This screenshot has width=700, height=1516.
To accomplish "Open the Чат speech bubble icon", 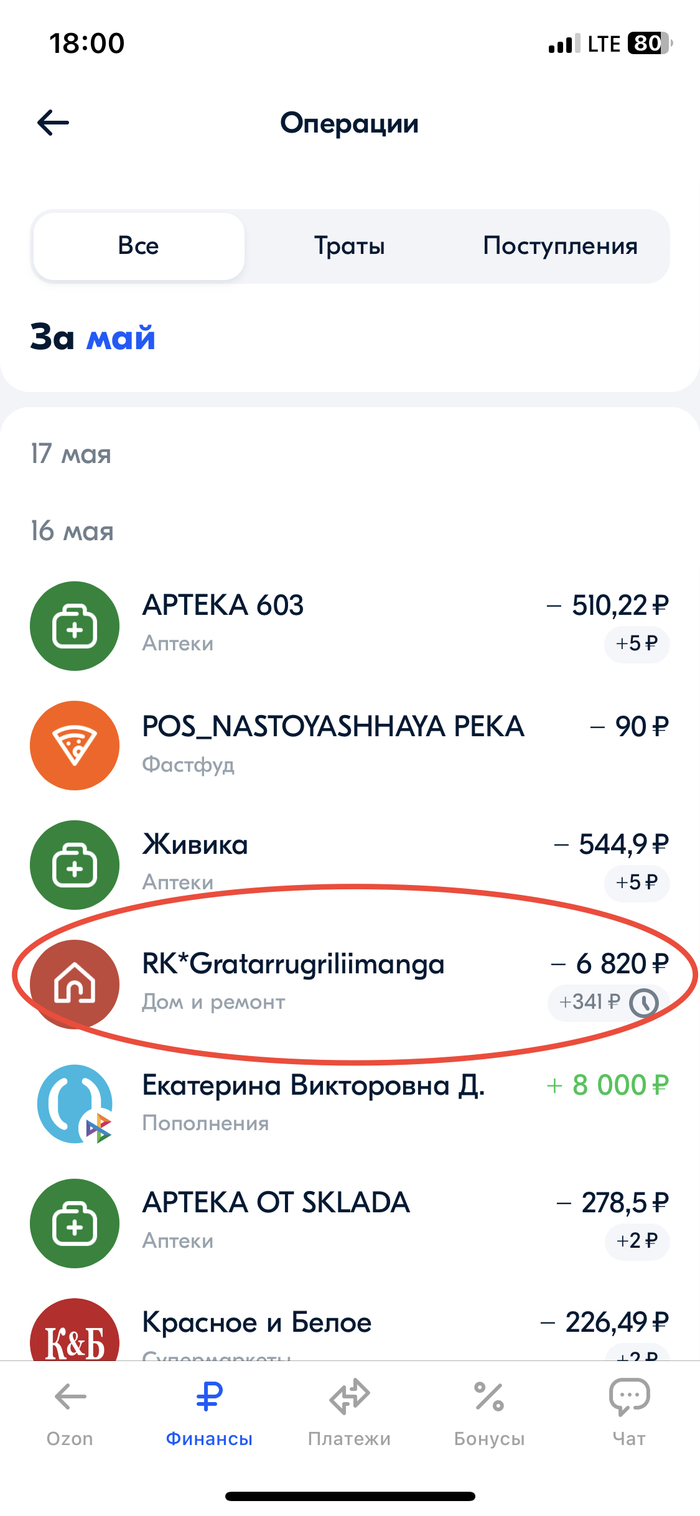I will click(x=629, y=1397).
